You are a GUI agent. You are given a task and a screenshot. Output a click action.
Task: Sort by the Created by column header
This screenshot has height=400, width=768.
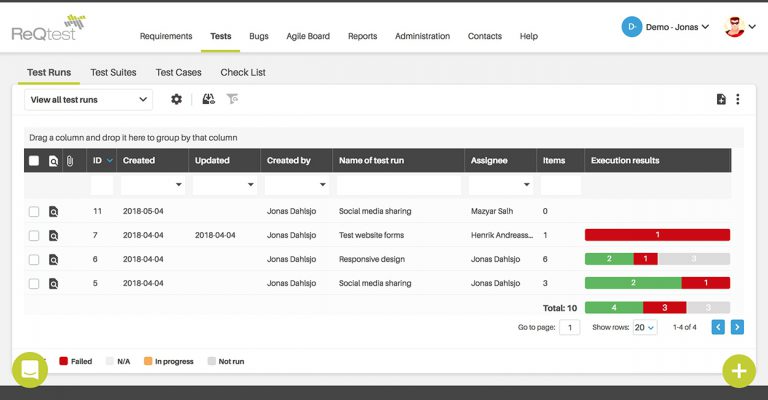pos(288,161)
